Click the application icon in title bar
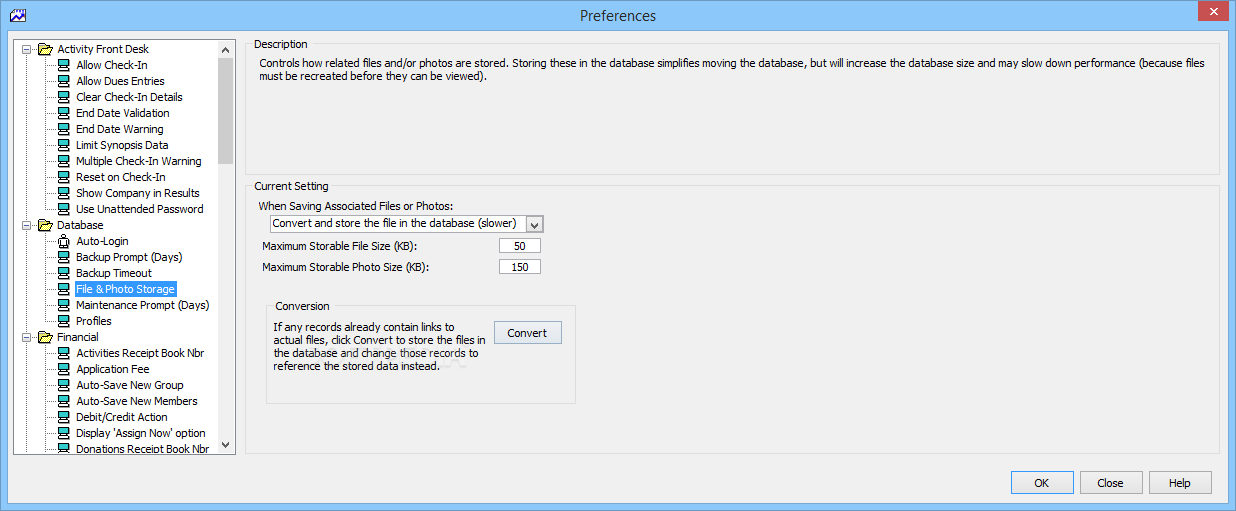The height and width of the screenshot is (511, 1236). tap(17, 15)
